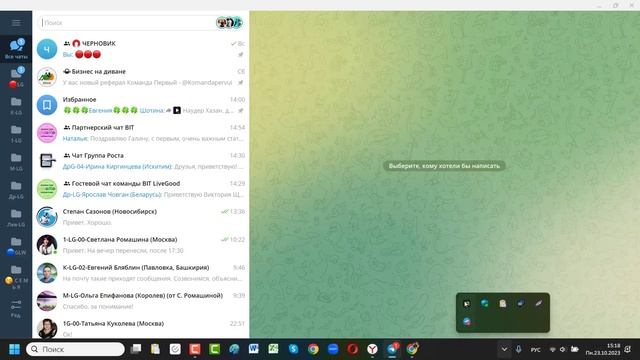Open the Wi-Fi network tray icon
The width and height of the screenshot is (640, 360).
coord(553,349)
